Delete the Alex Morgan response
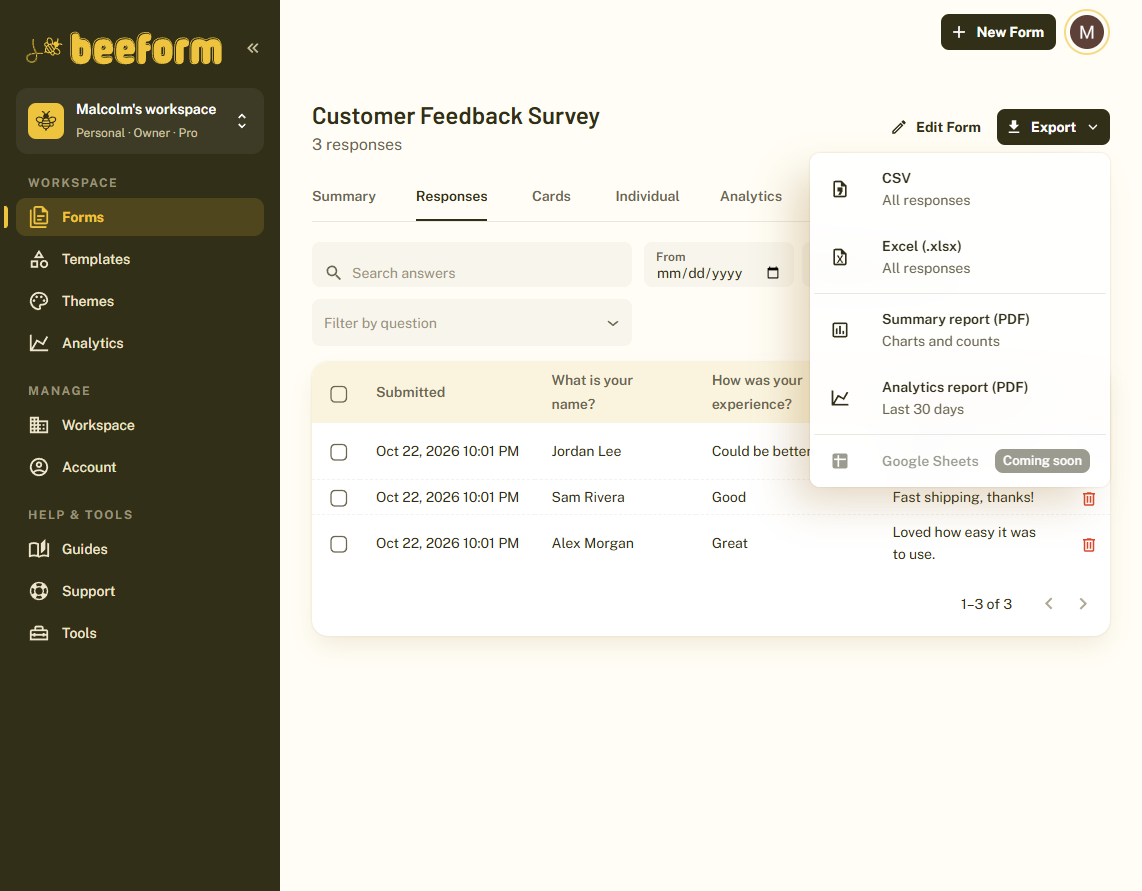This screenshot has height=891, width=1142. click(1089, 544)
